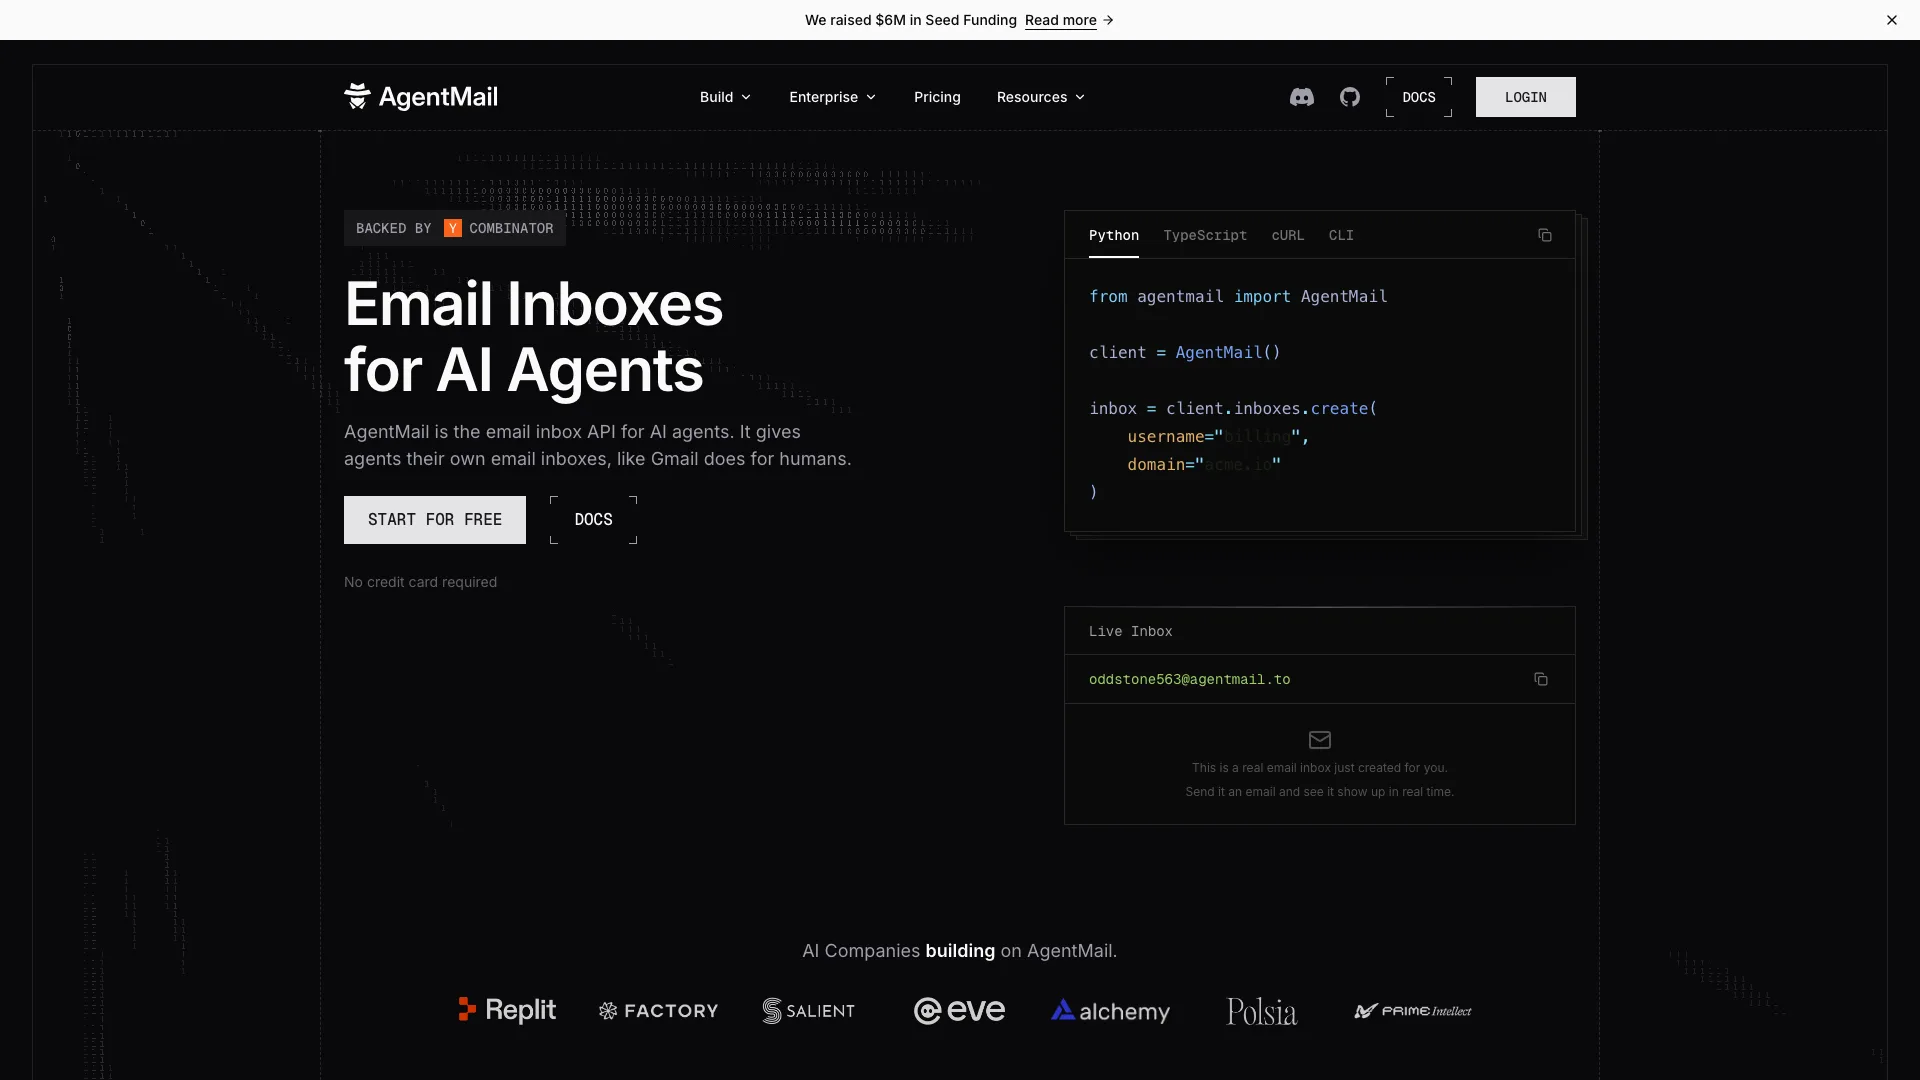The width and height of the screenshot is (1920, 1080).
Task: Open DOCS from the top navigation
Action: click(1419, 97)
